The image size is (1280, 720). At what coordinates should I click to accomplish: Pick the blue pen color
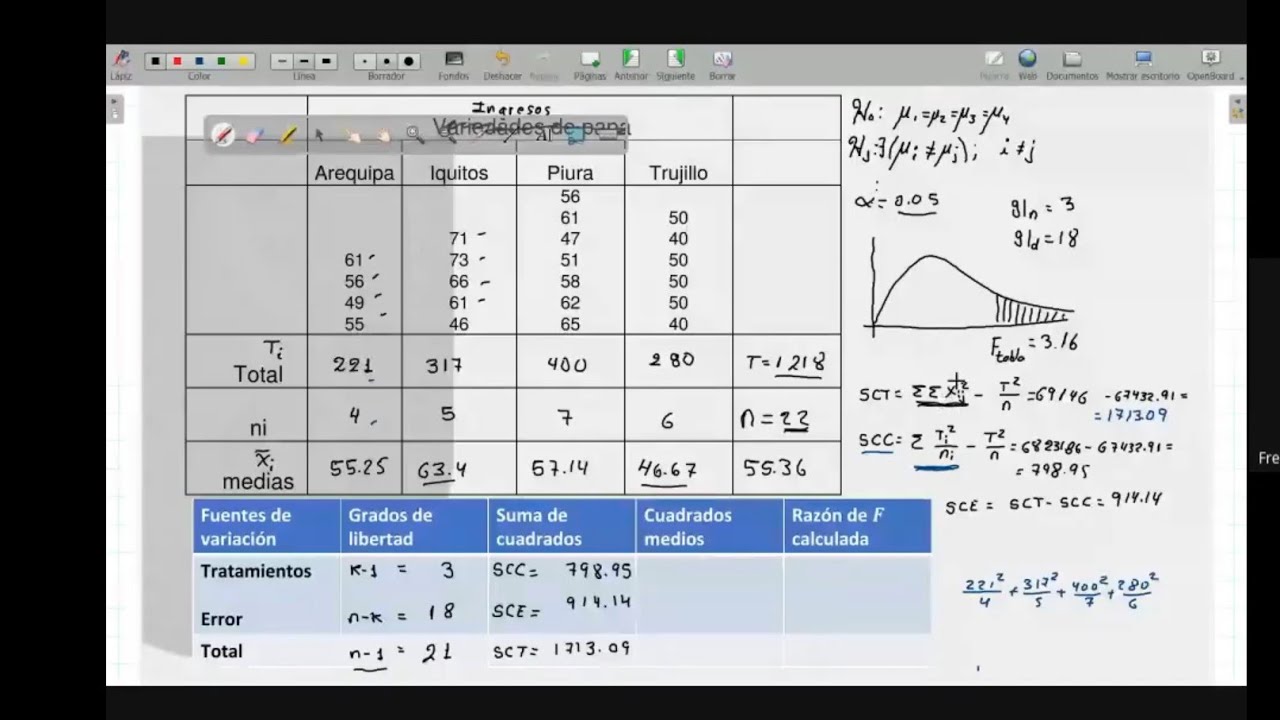tap(199, 61)
